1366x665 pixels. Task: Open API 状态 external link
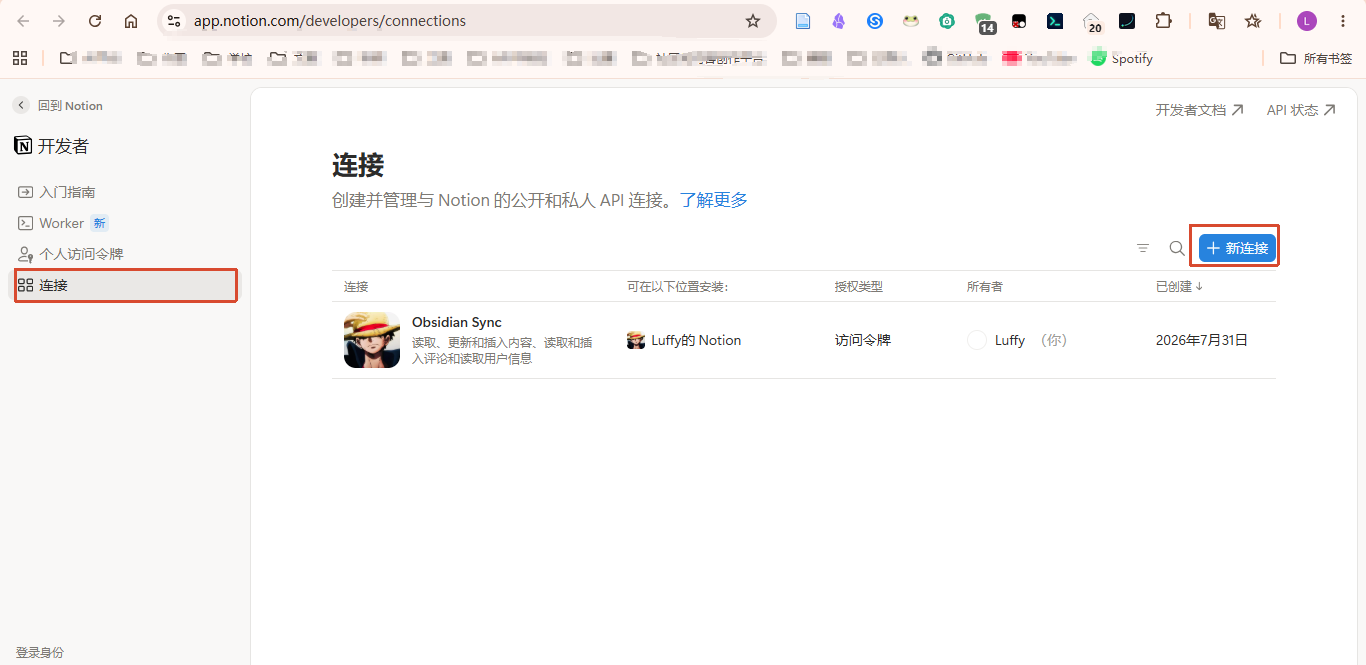[1301, 110]
